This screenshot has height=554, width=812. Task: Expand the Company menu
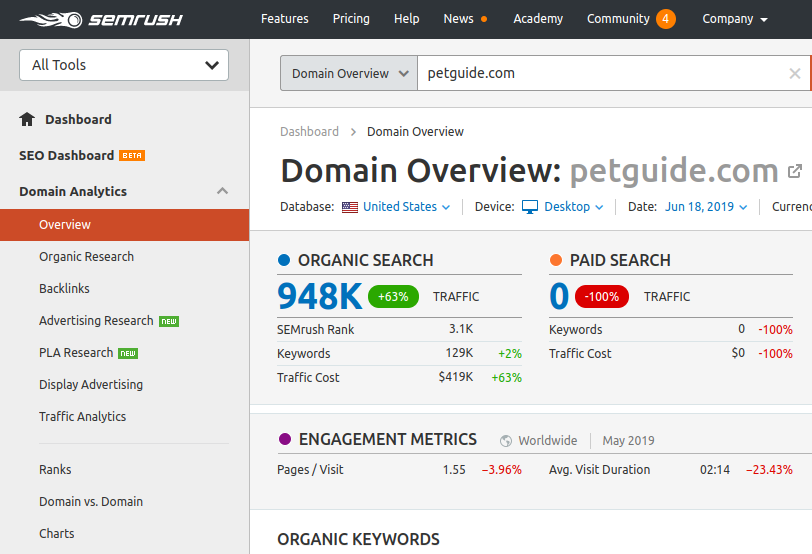(x=735, y=19)
